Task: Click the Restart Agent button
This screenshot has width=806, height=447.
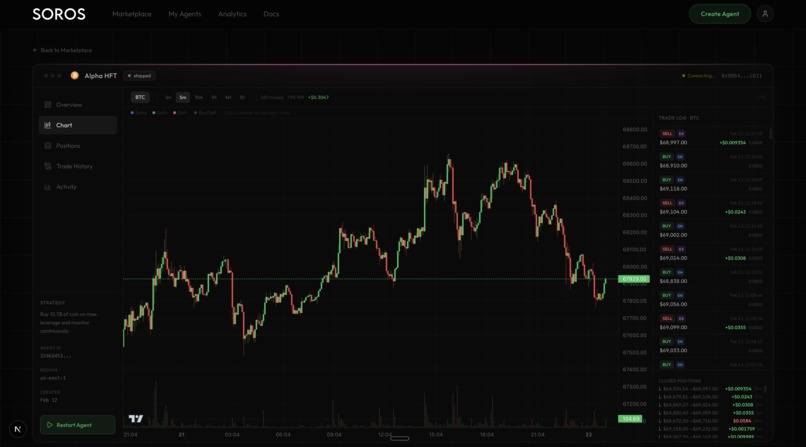Action: [x=78, y=425]
